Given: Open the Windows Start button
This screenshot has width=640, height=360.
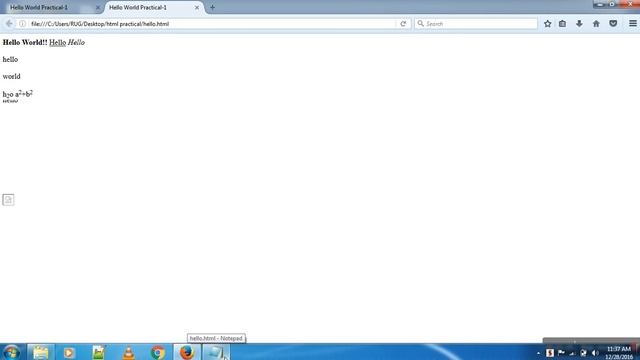Looking at the screenshot, I should pos(11,352).
